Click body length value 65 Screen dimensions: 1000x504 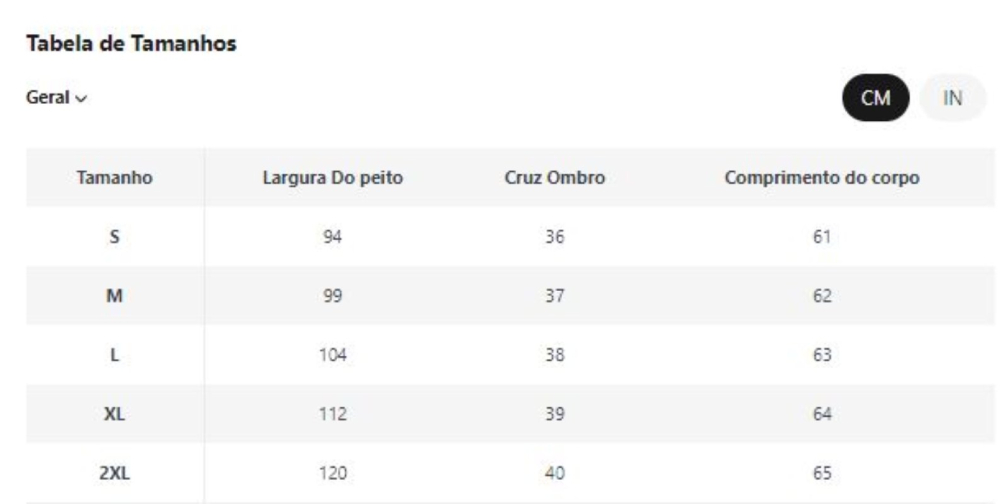[821, 473]
